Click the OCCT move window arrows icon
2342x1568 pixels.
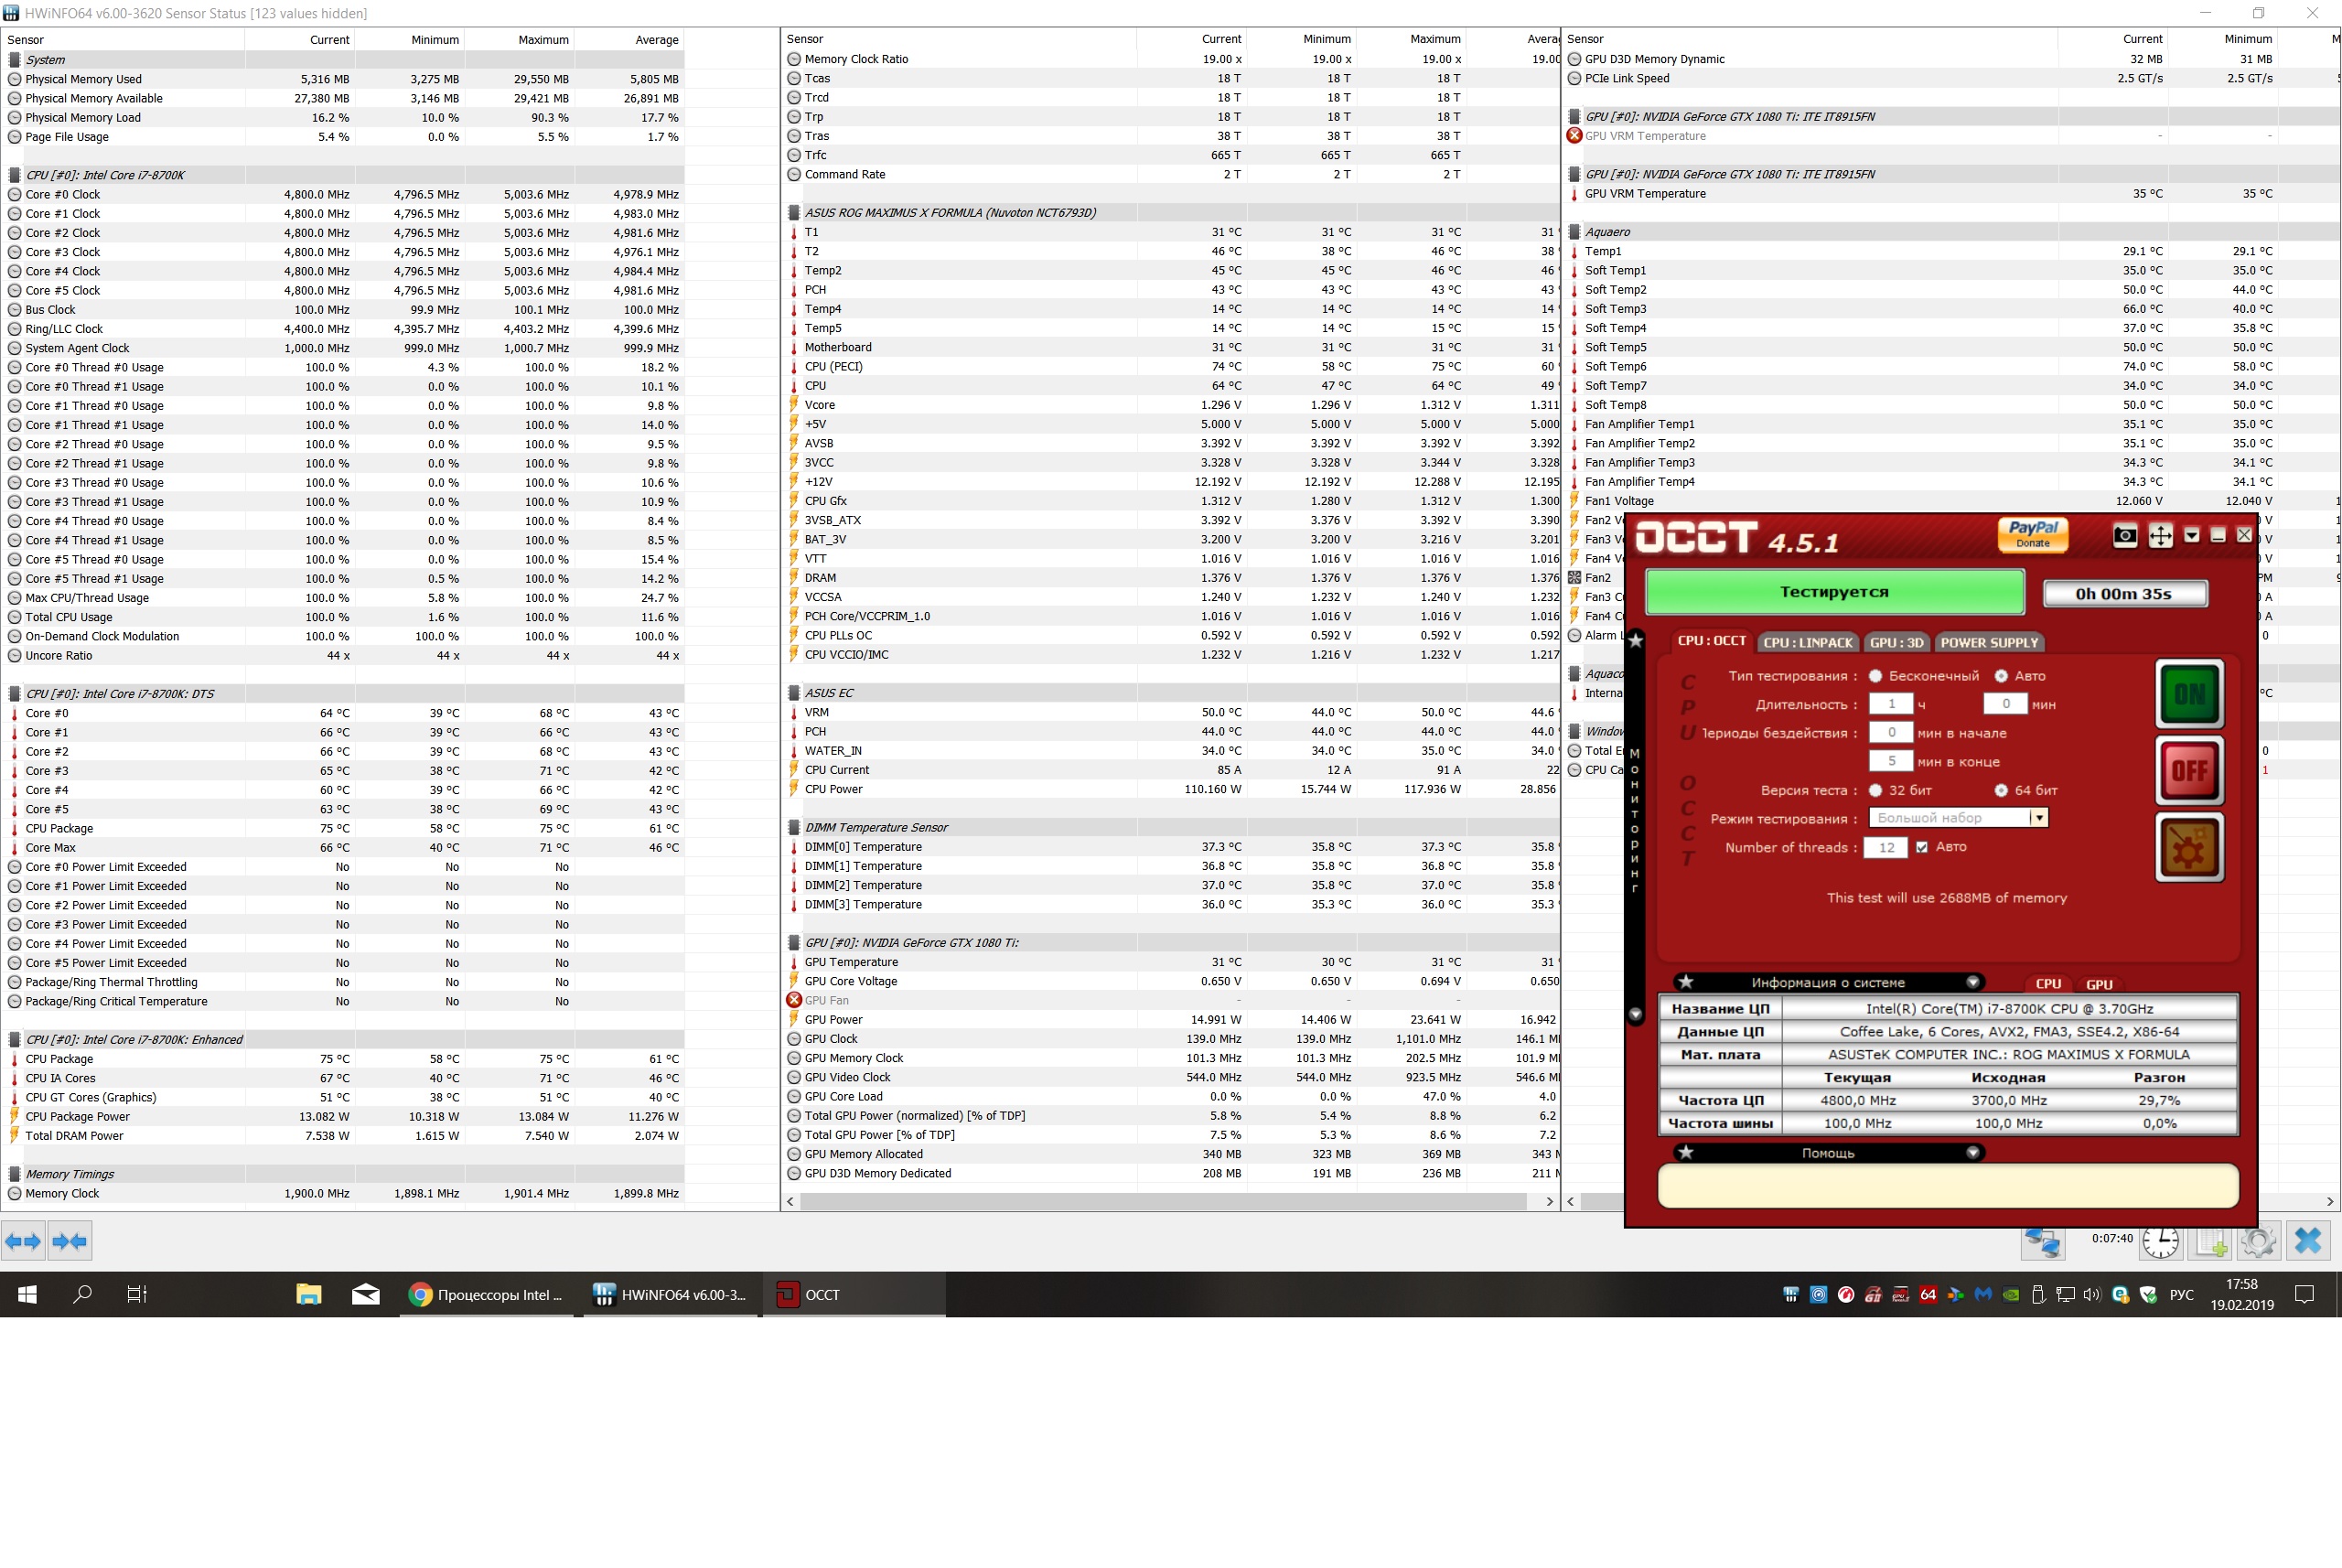pyautogui.click(x=2160, y=536)
